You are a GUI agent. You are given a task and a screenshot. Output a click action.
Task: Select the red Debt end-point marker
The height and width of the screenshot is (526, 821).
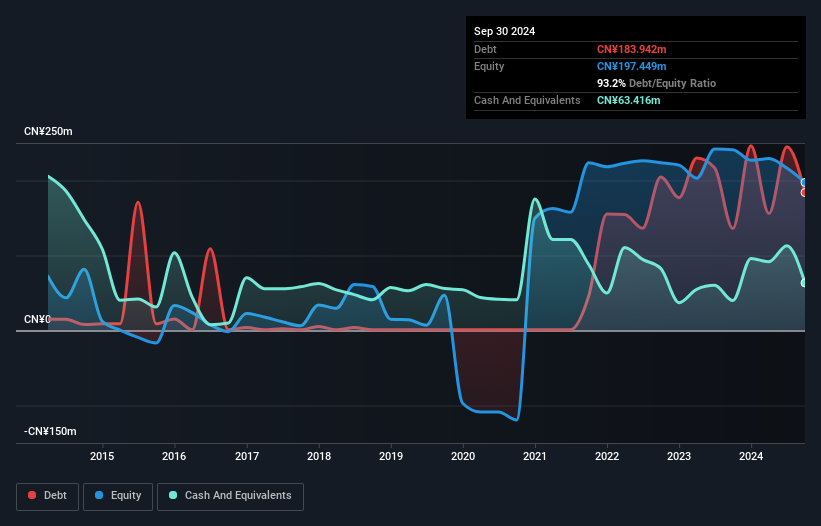click(x=804, y=193)
